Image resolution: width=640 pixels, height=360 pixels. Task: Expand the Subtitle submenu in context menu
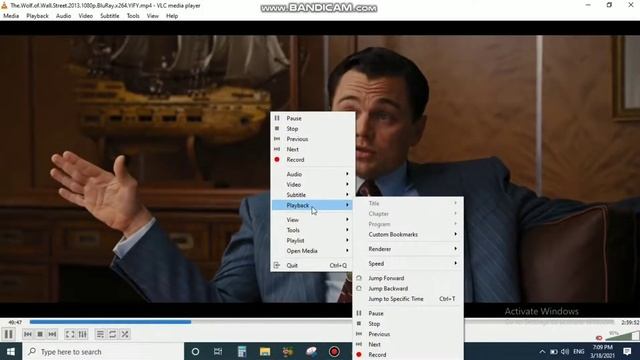coord(313,195)
